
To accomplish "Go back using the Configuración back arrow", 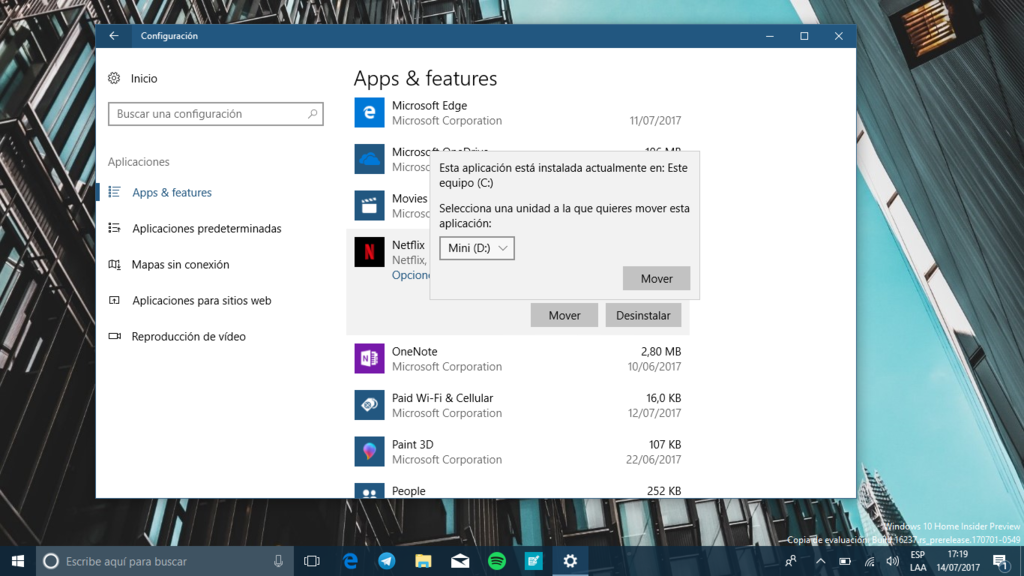I will point(114,36).
